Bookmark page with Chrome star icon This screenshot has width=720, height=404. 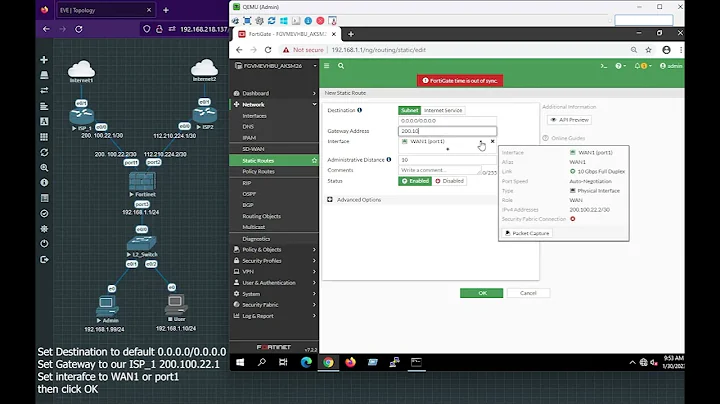click(x=648, y=50)
